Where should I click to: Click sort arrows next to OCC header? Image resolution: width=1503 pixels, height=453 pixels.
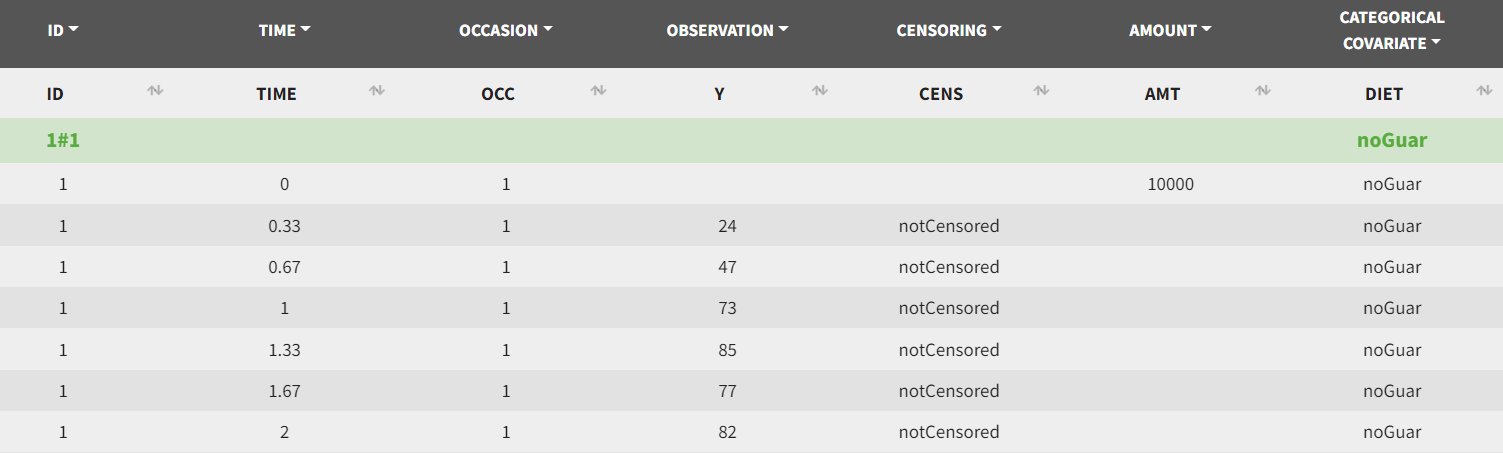pos(598,91)
